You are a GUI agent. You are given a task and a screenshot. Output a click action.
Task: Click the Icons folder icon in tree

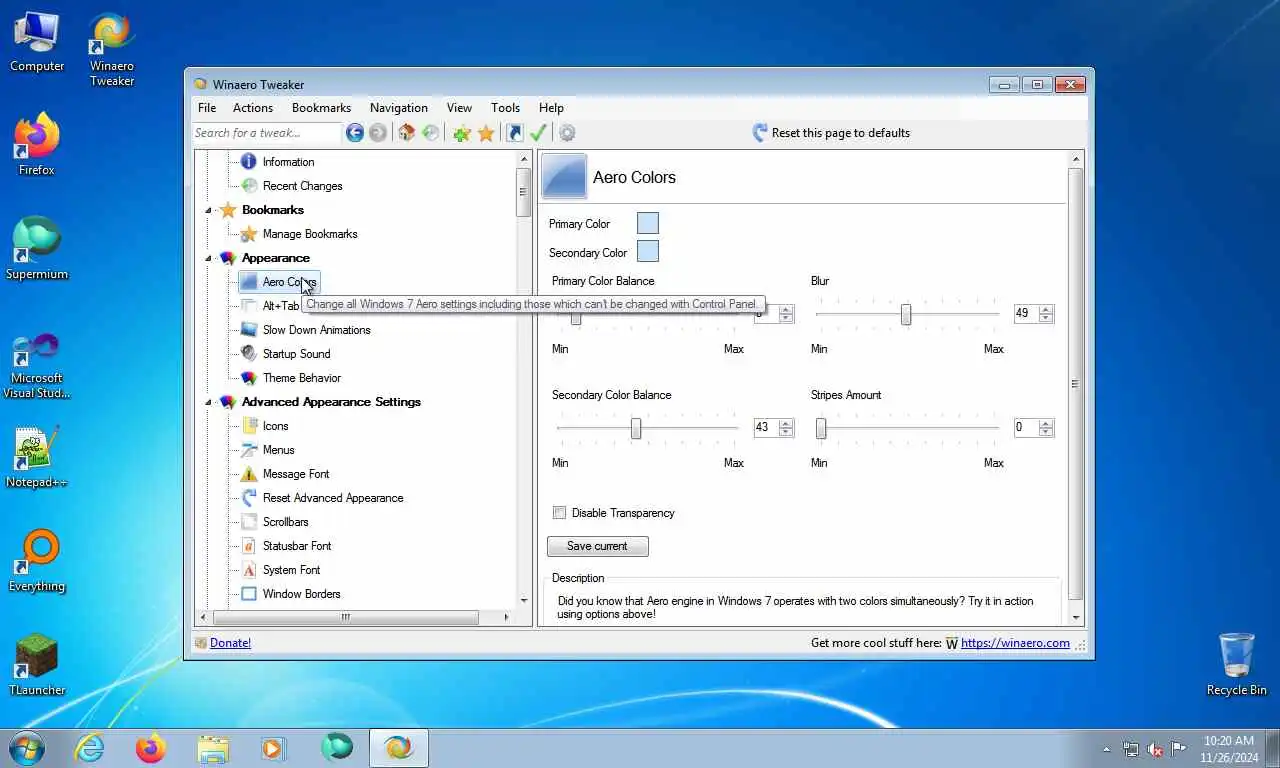point(249,426)
